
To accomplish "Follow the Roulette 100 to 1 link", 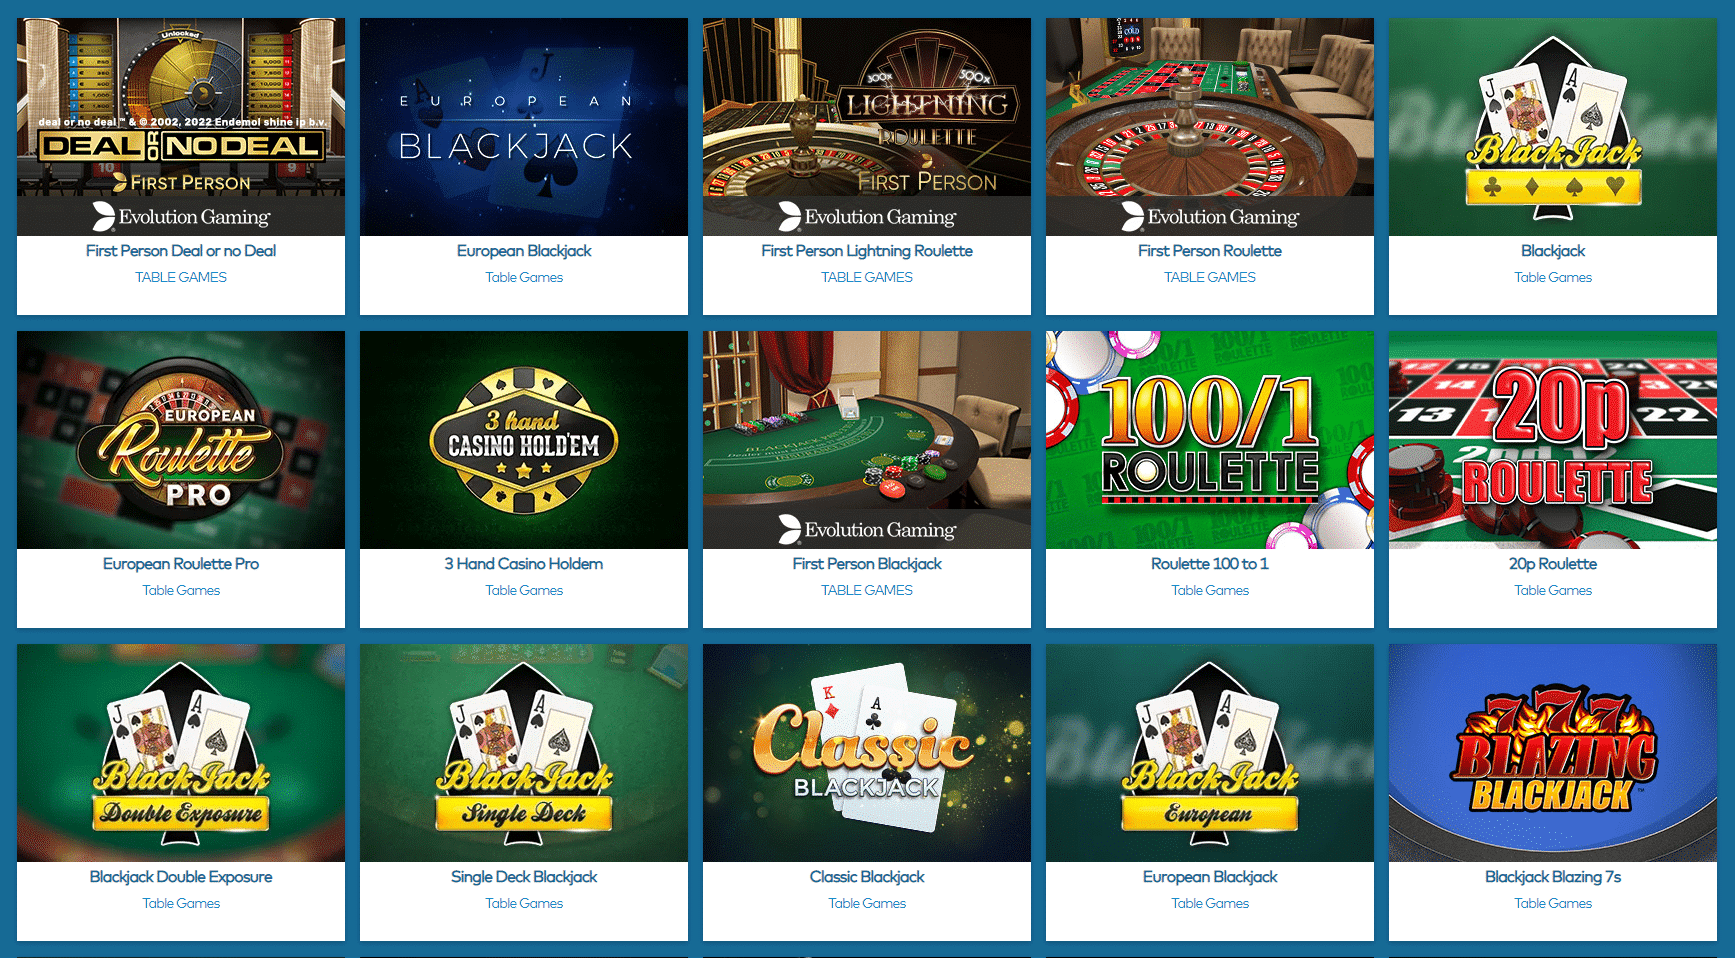I will point(1210,564).
